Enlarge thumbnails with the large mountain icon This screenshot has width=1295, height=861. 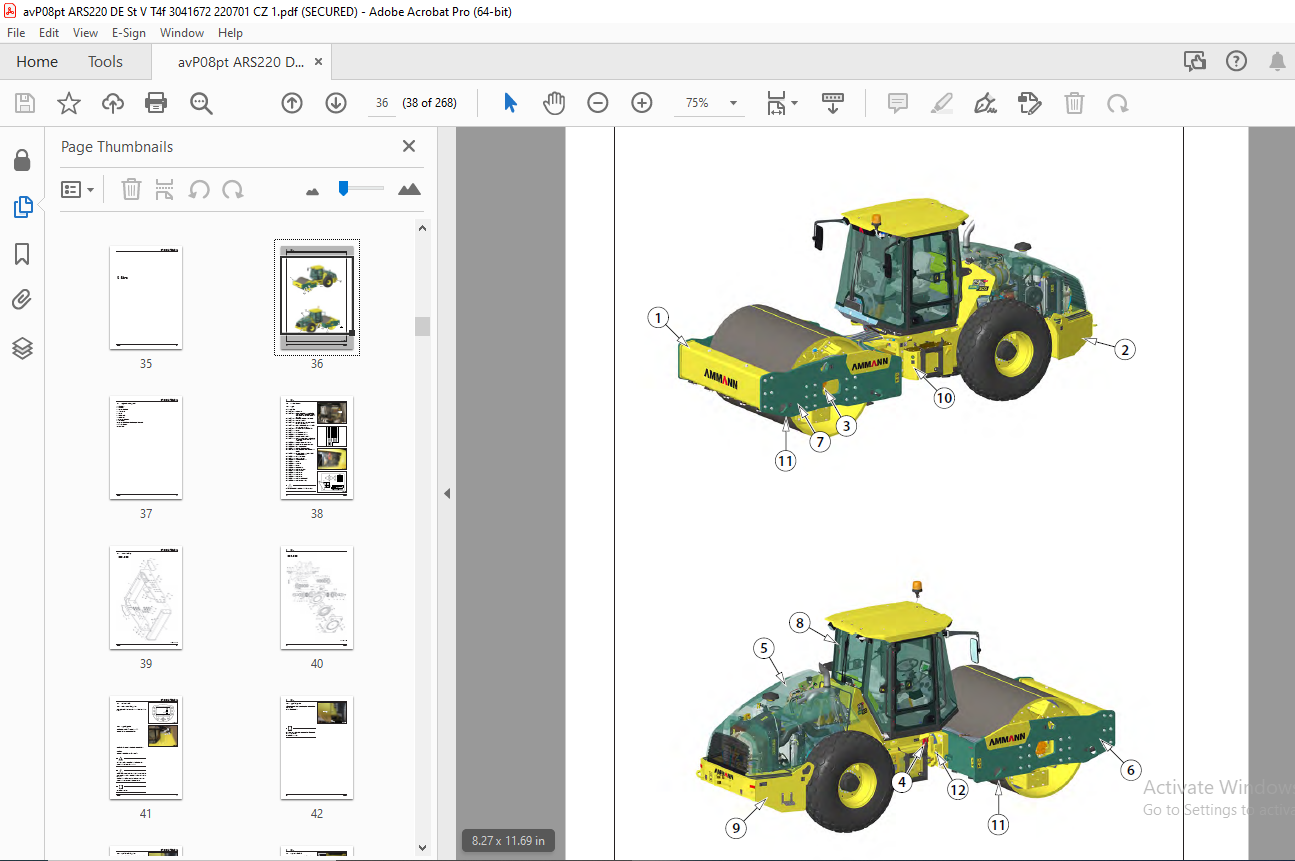(x=409, y=189)
